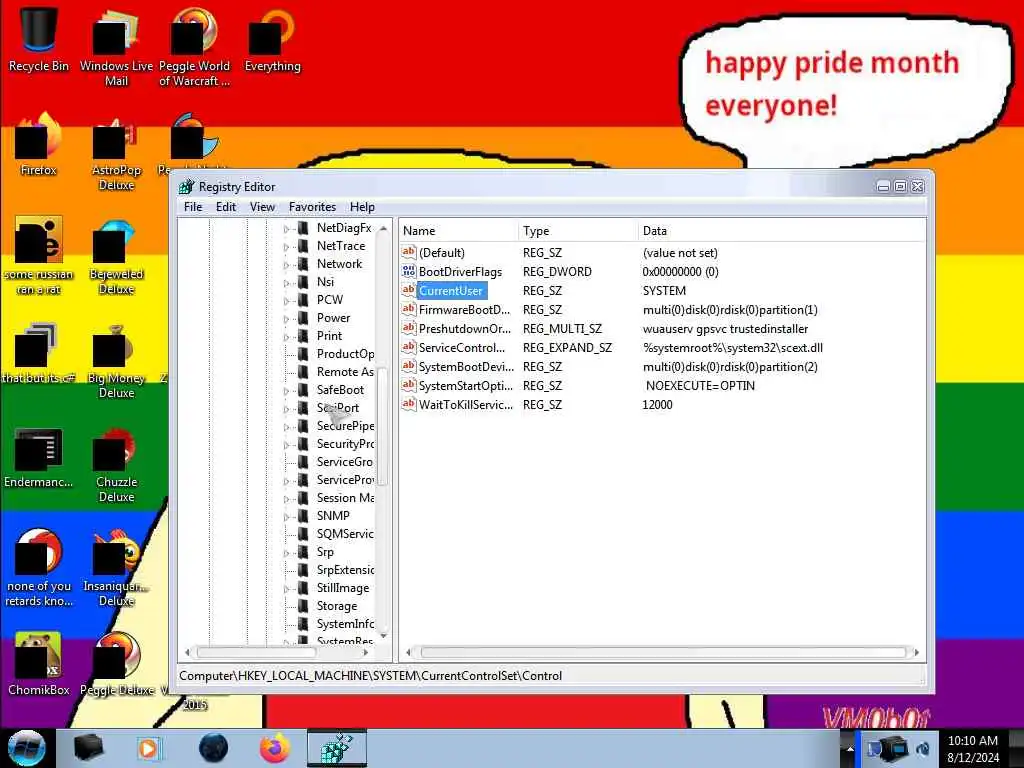Click the tree pane vertical scrollbar thumb
1024x768 pixels.
point(383,426)
